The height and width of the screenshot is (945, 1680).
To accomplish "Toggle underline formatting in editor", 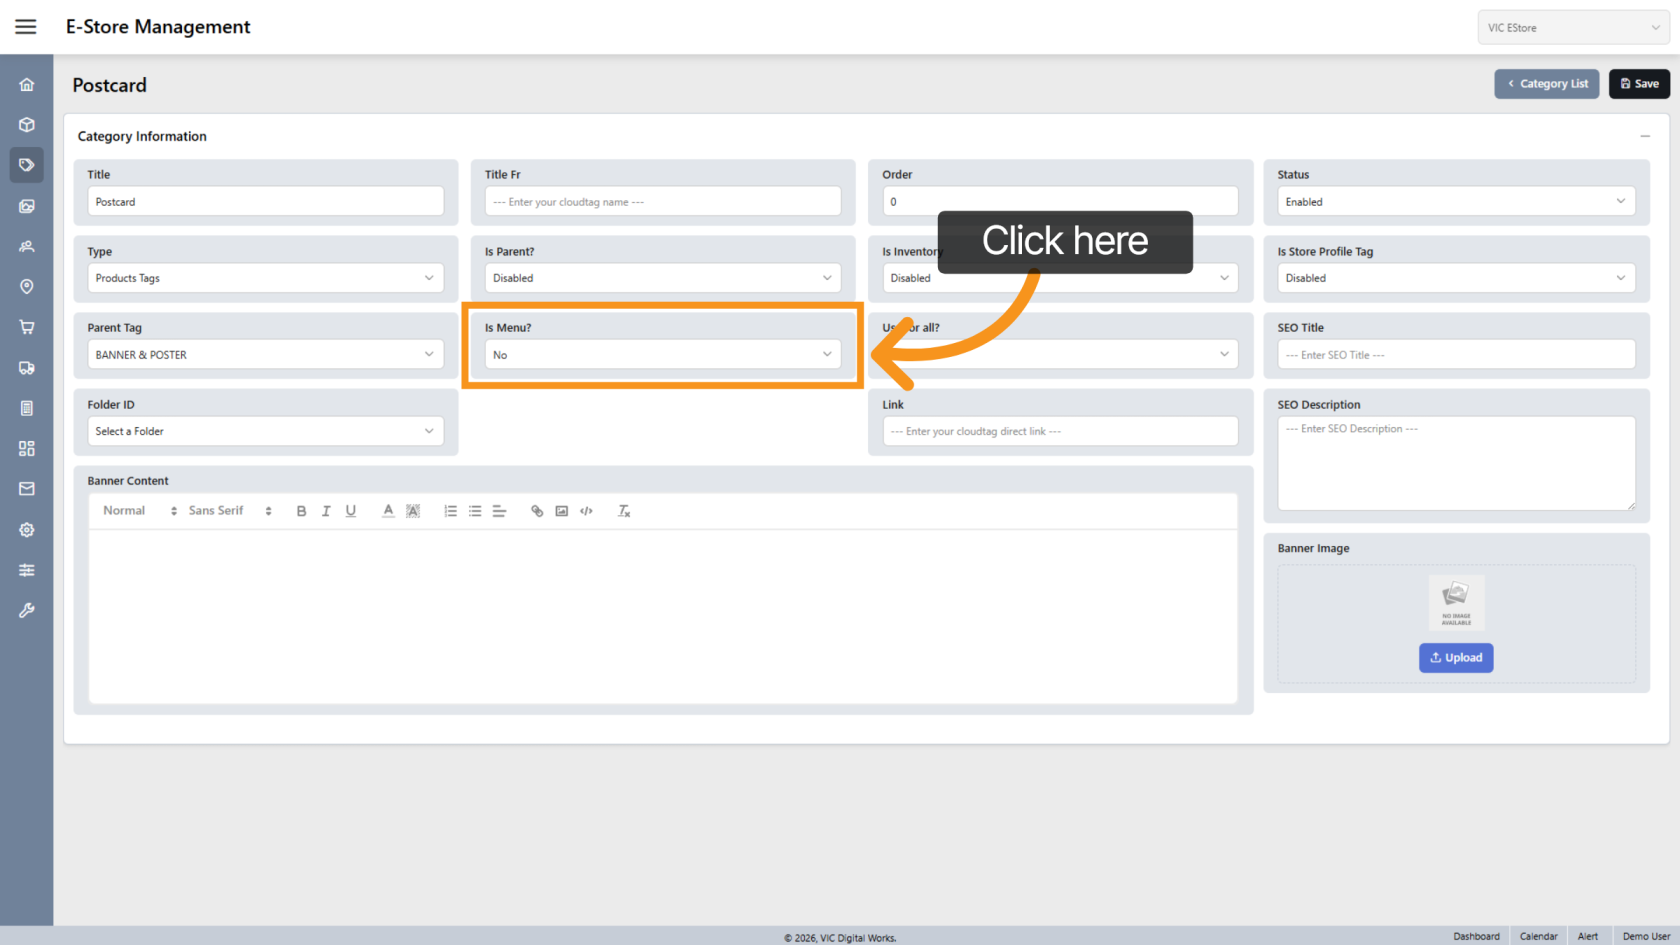I will click(351, 511).
